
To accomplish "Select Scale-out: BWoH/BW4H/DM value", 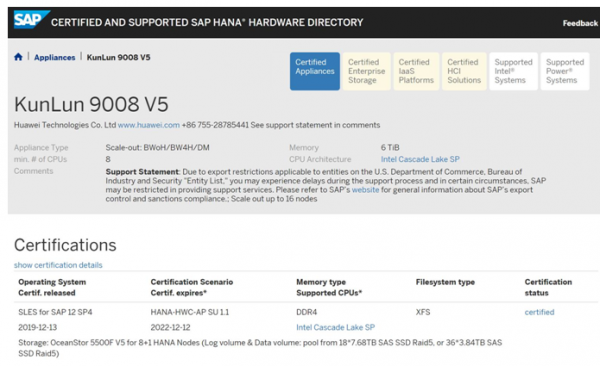I will [157, 148].
